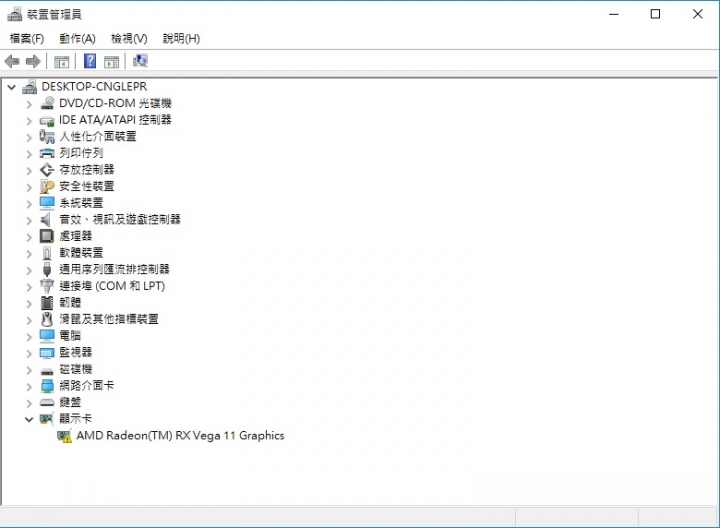The height and width of the screenshot is (528, 720).
Task: Click the Back arrow toolbar icon
Action: coord(12,61)
